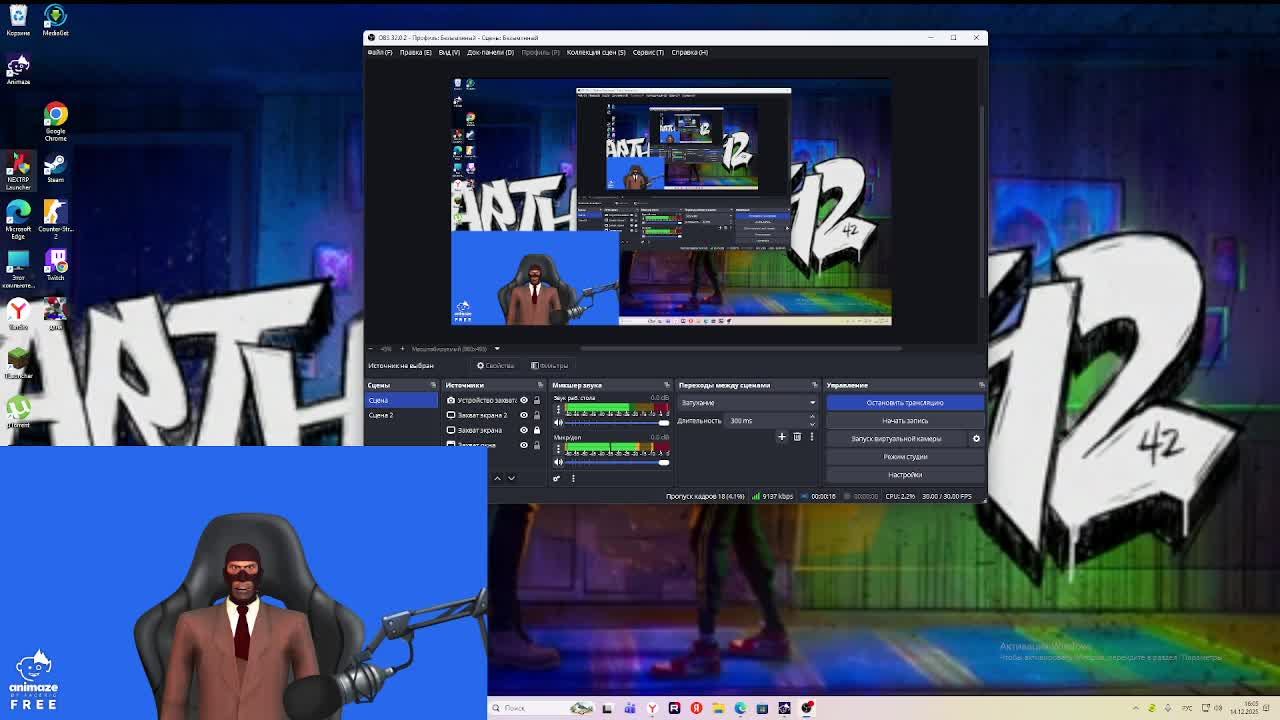Open microphone channel options menu

point(558,449)
